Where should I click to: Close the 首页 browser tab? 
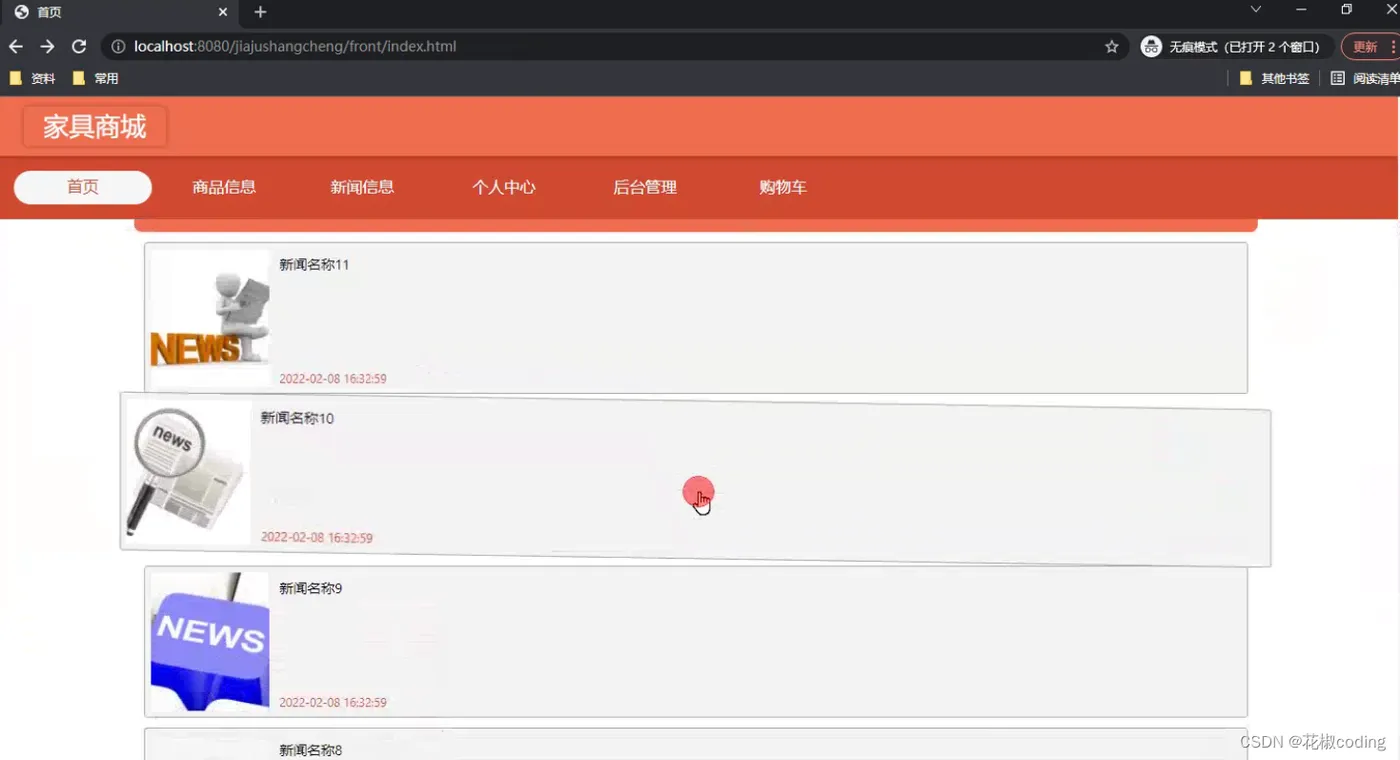223,12
